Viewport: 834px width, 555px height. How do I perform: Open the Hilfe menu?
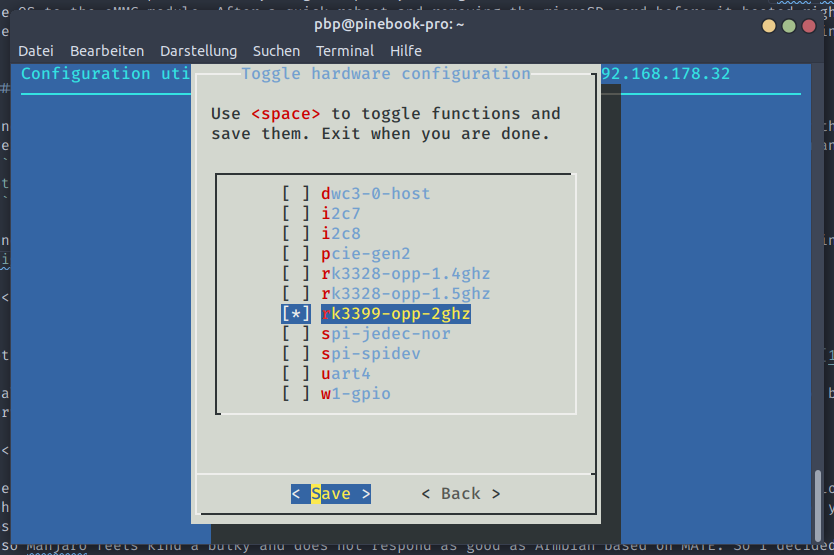pyautogui.click(x=406, y=51)
